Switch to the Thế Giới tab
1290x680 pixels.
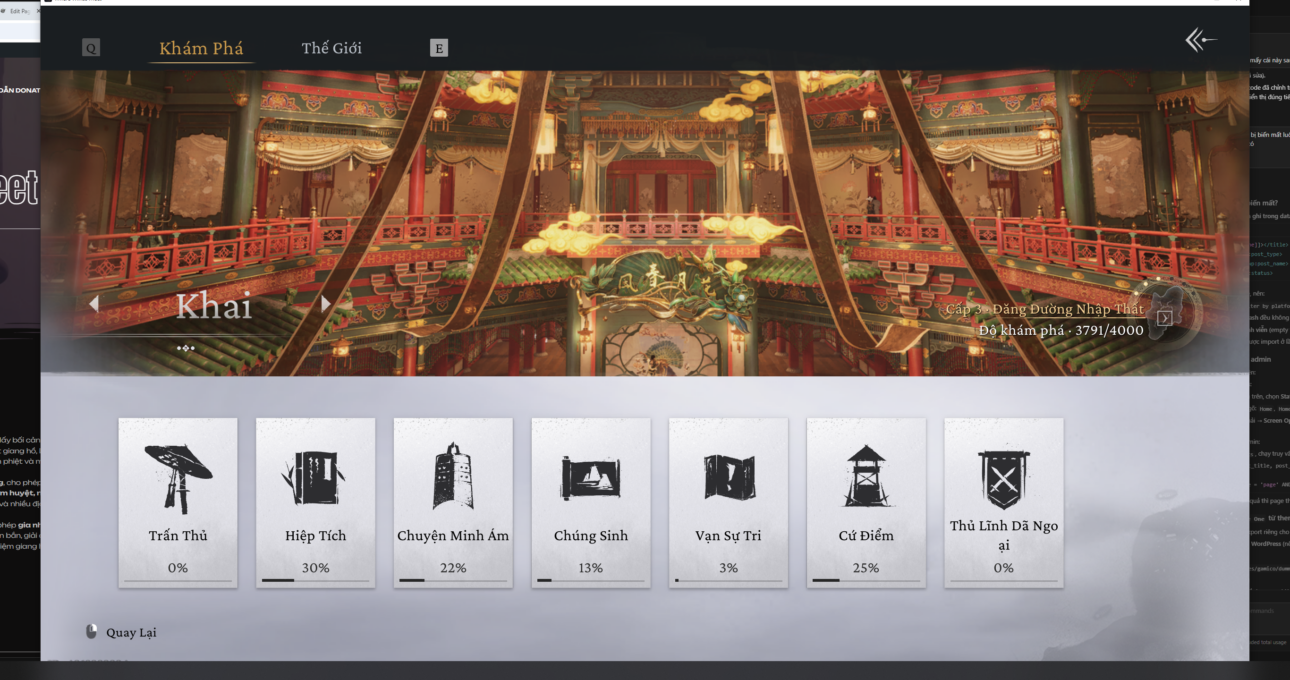[332, 48]
